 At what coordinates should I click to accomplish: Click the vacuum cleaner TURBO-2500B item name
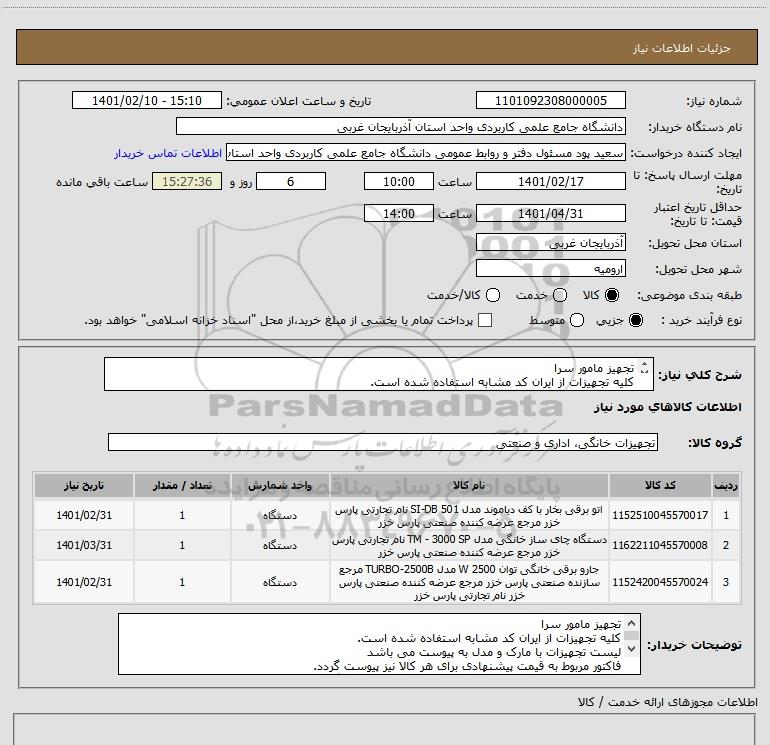tap(469, 582)
